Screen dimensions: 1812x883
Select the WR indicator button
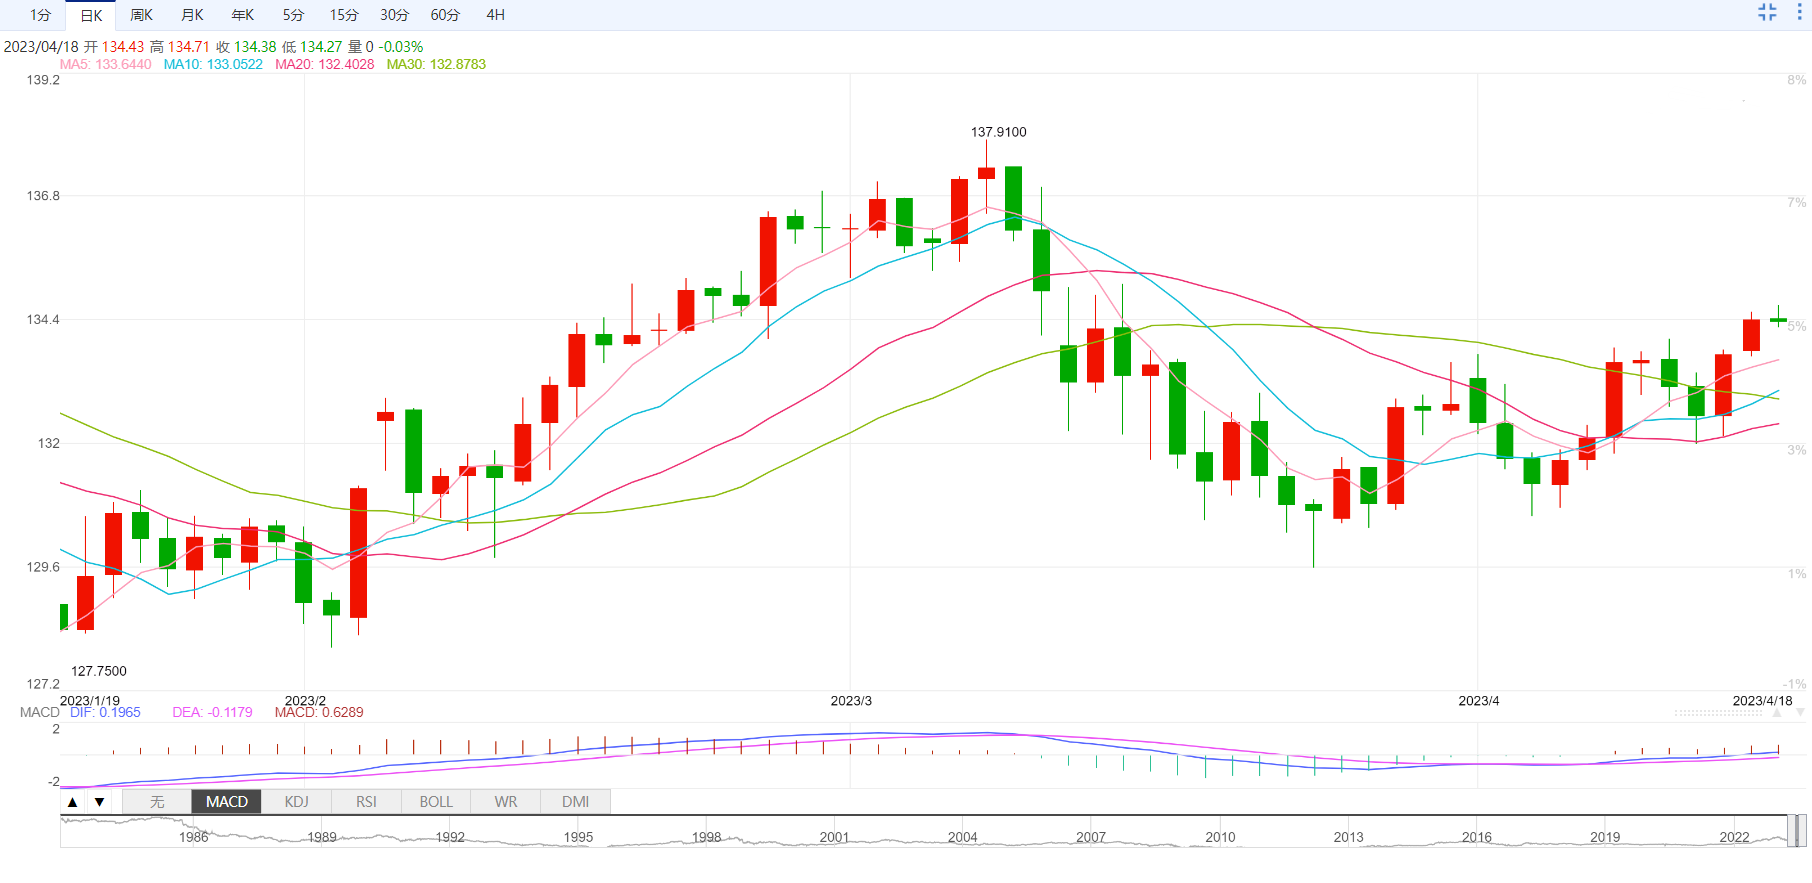point(506,802)
